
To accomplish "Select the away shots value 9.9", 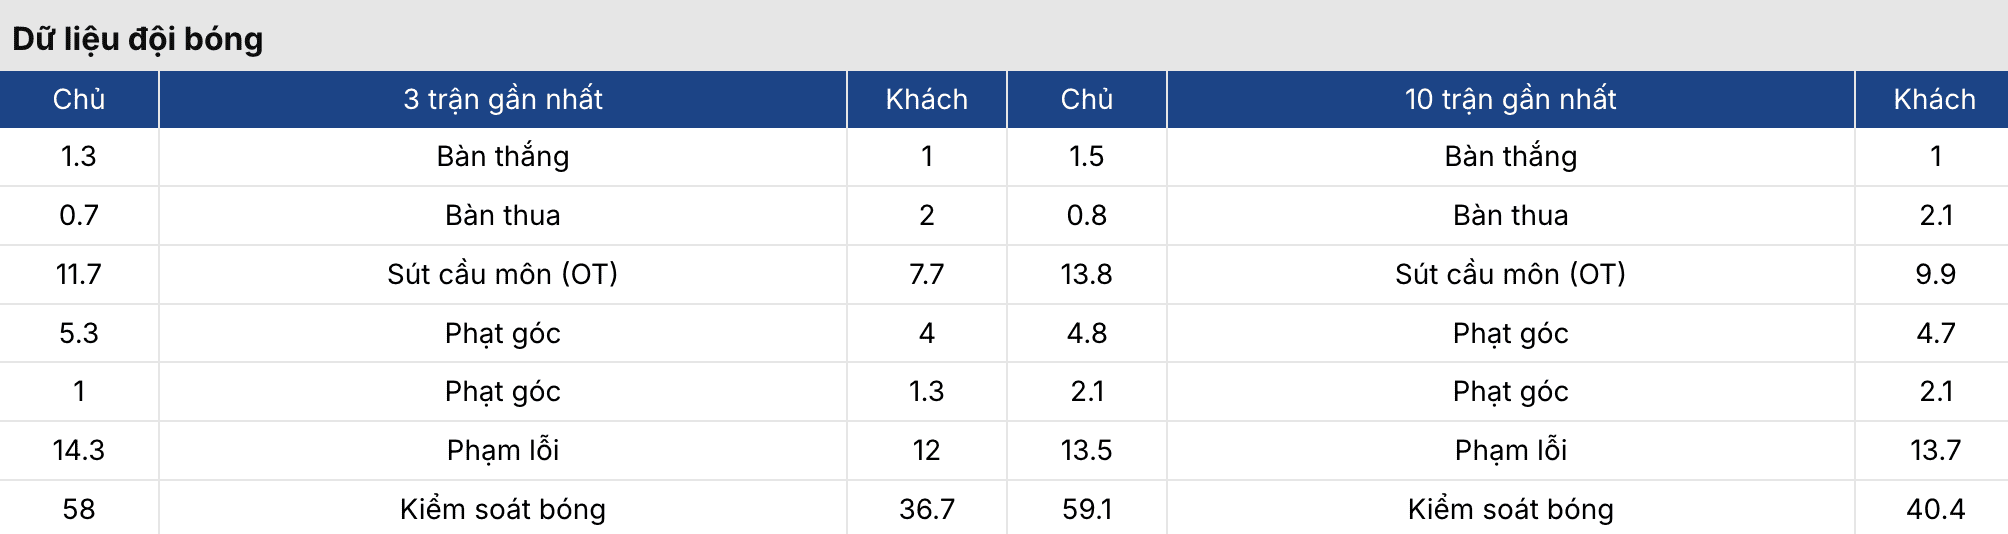I will 1935,274.
